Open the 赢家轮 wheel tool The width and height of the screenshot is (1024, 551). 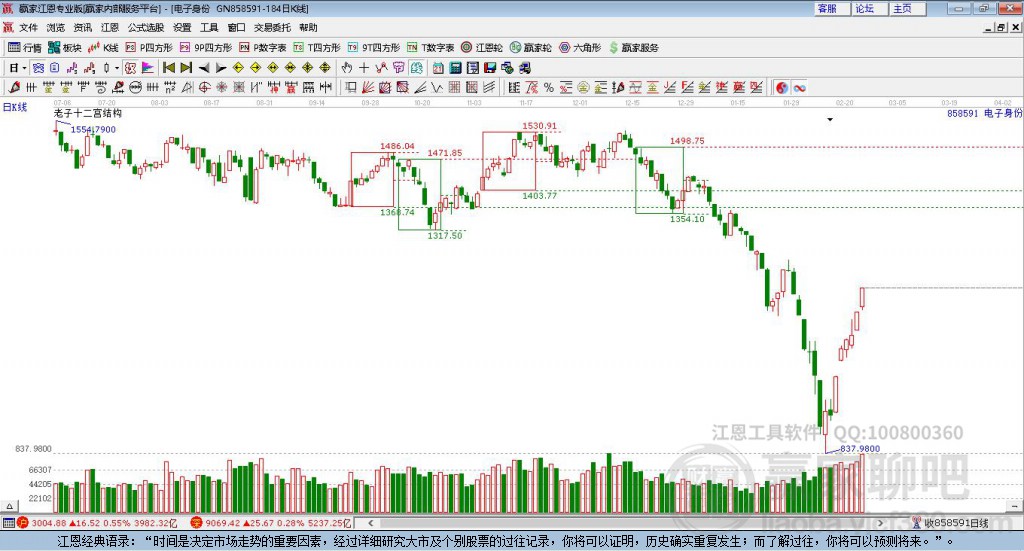coord(531,48)
